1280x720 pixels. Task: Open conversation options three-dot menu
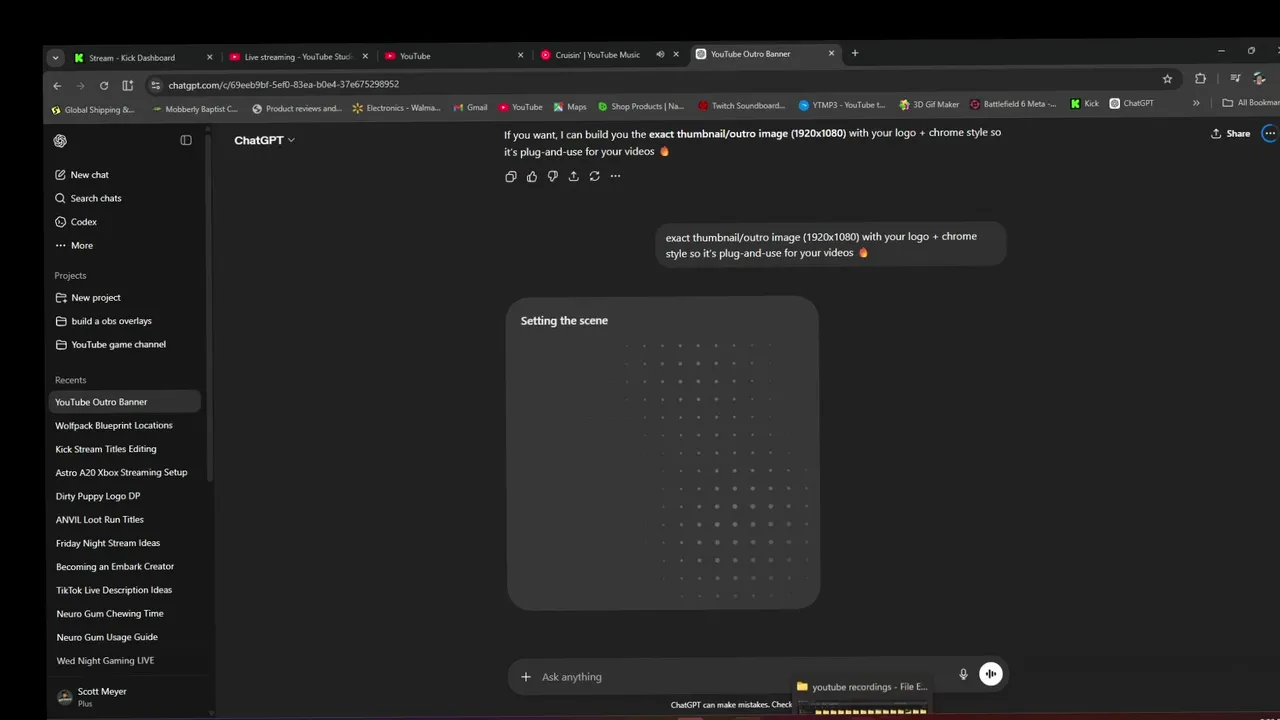pyautogui.click(x=1269, y=133)
